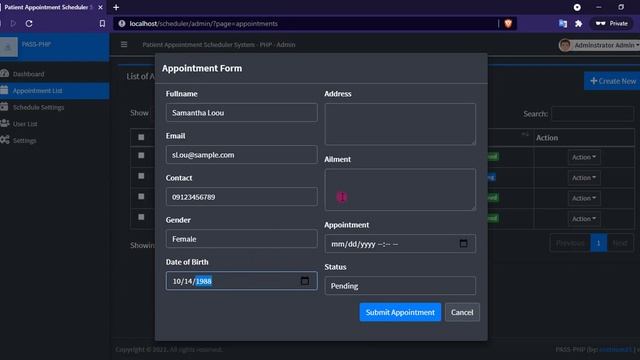Click the translate icon in toolbar
The height and width of the screenshot is (360, 640).
563,24
